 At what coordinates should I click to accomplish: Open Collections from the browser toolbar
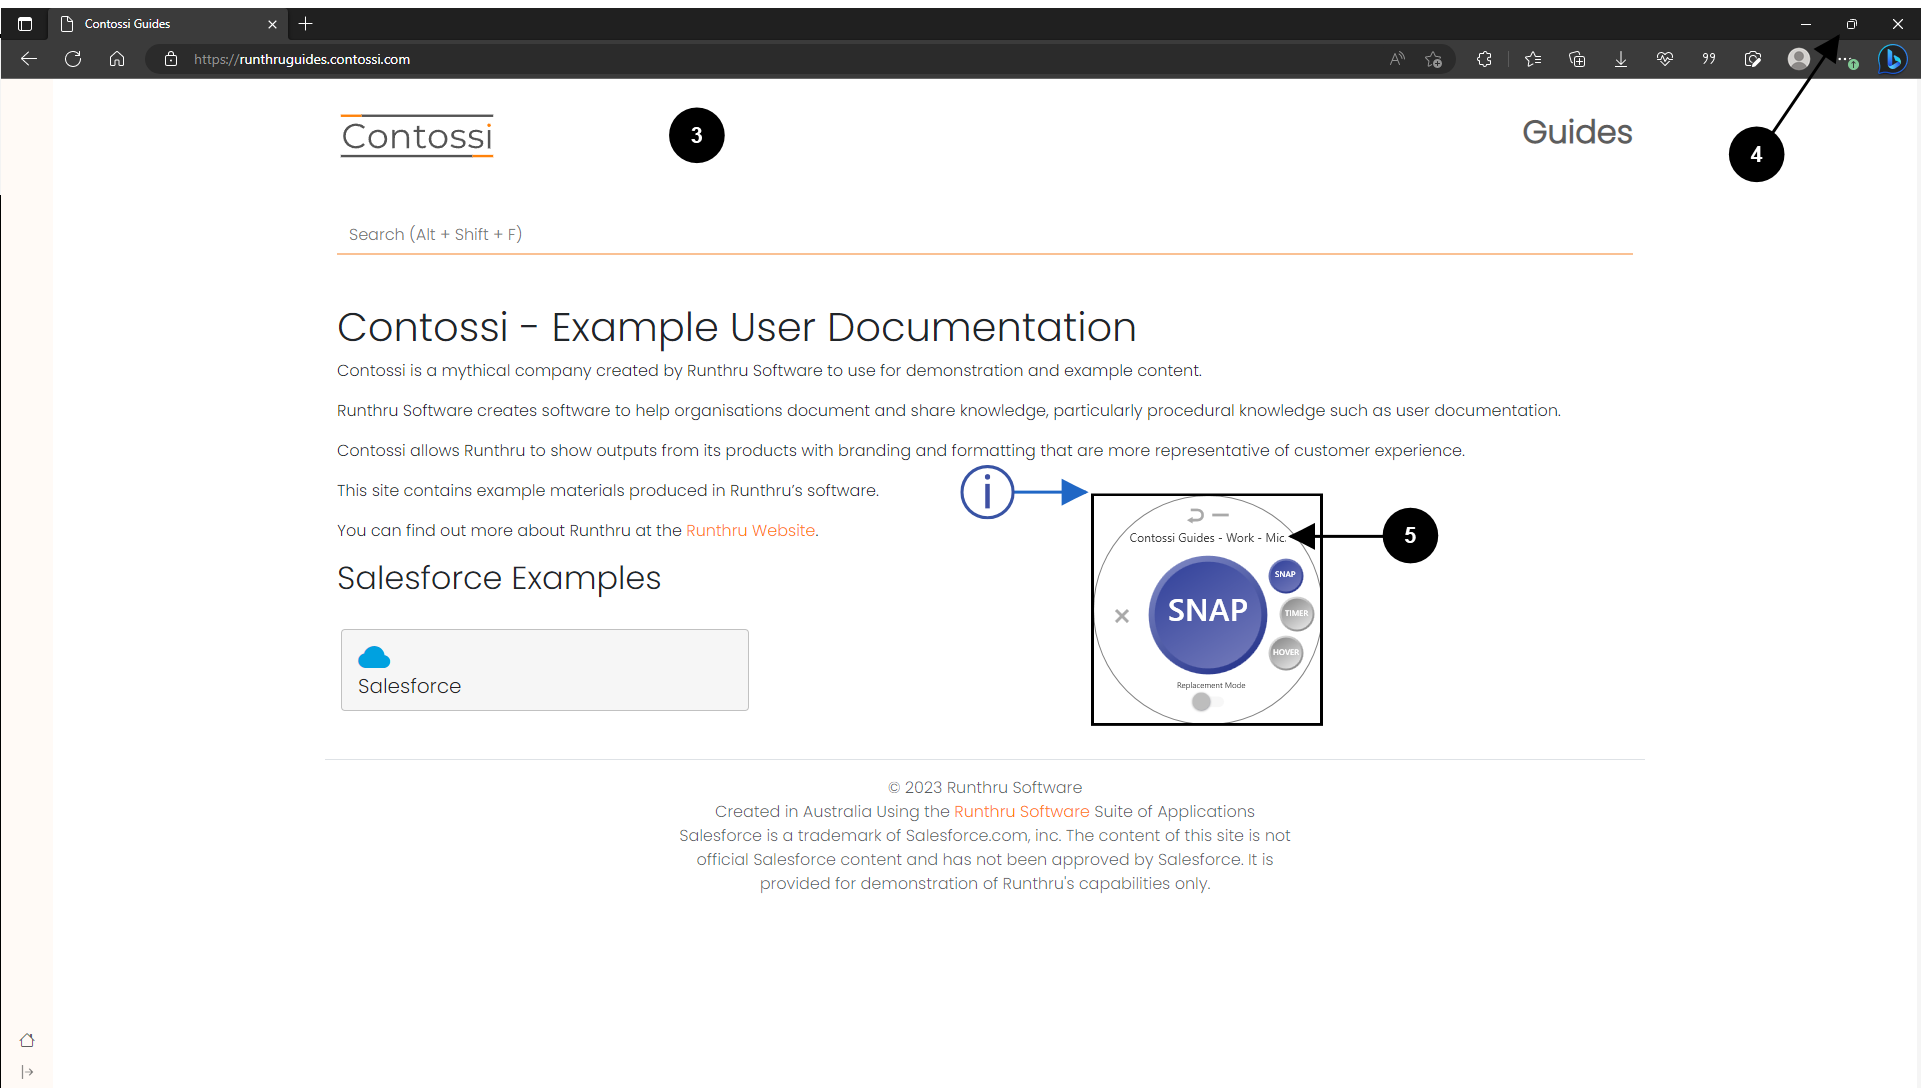[x=1577, y=59]
